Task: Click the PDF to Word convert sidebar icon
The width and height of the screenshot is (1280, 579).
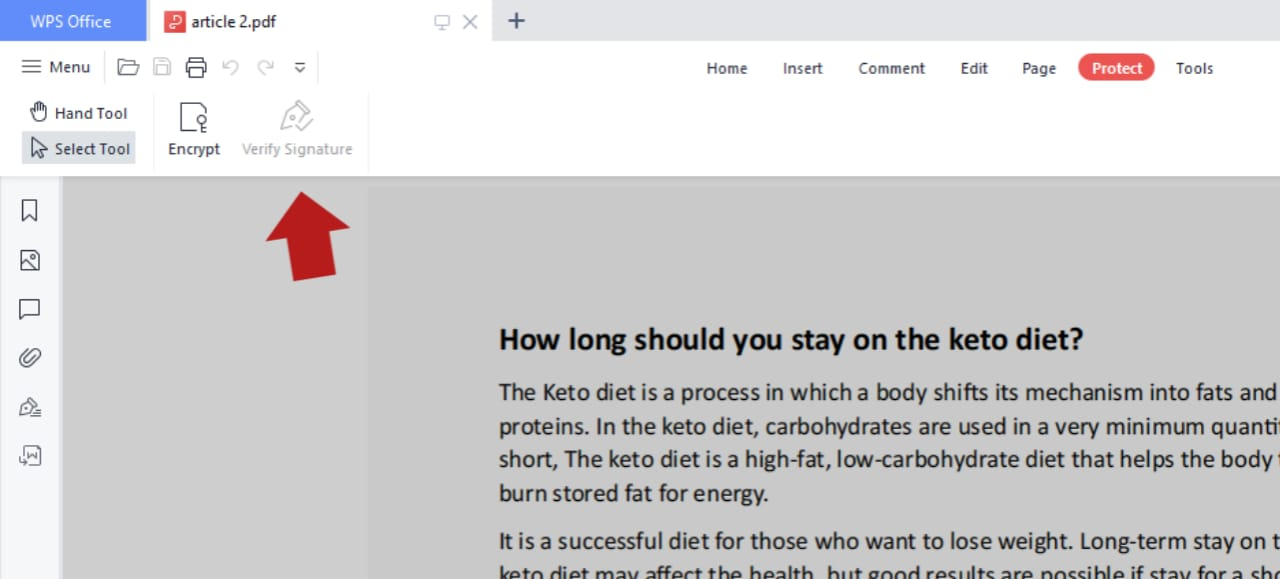Action: tap(29, 456)
